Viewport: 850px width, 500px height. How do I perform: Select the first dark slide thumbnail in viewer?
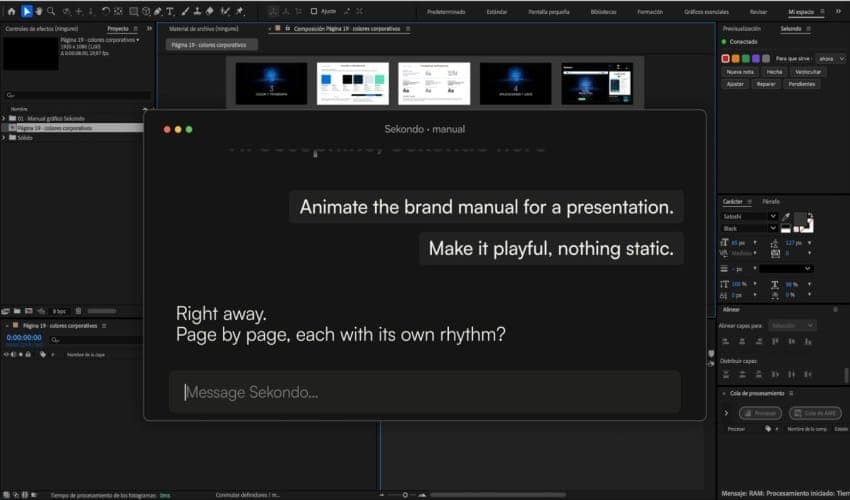click(x=271, y=84)
